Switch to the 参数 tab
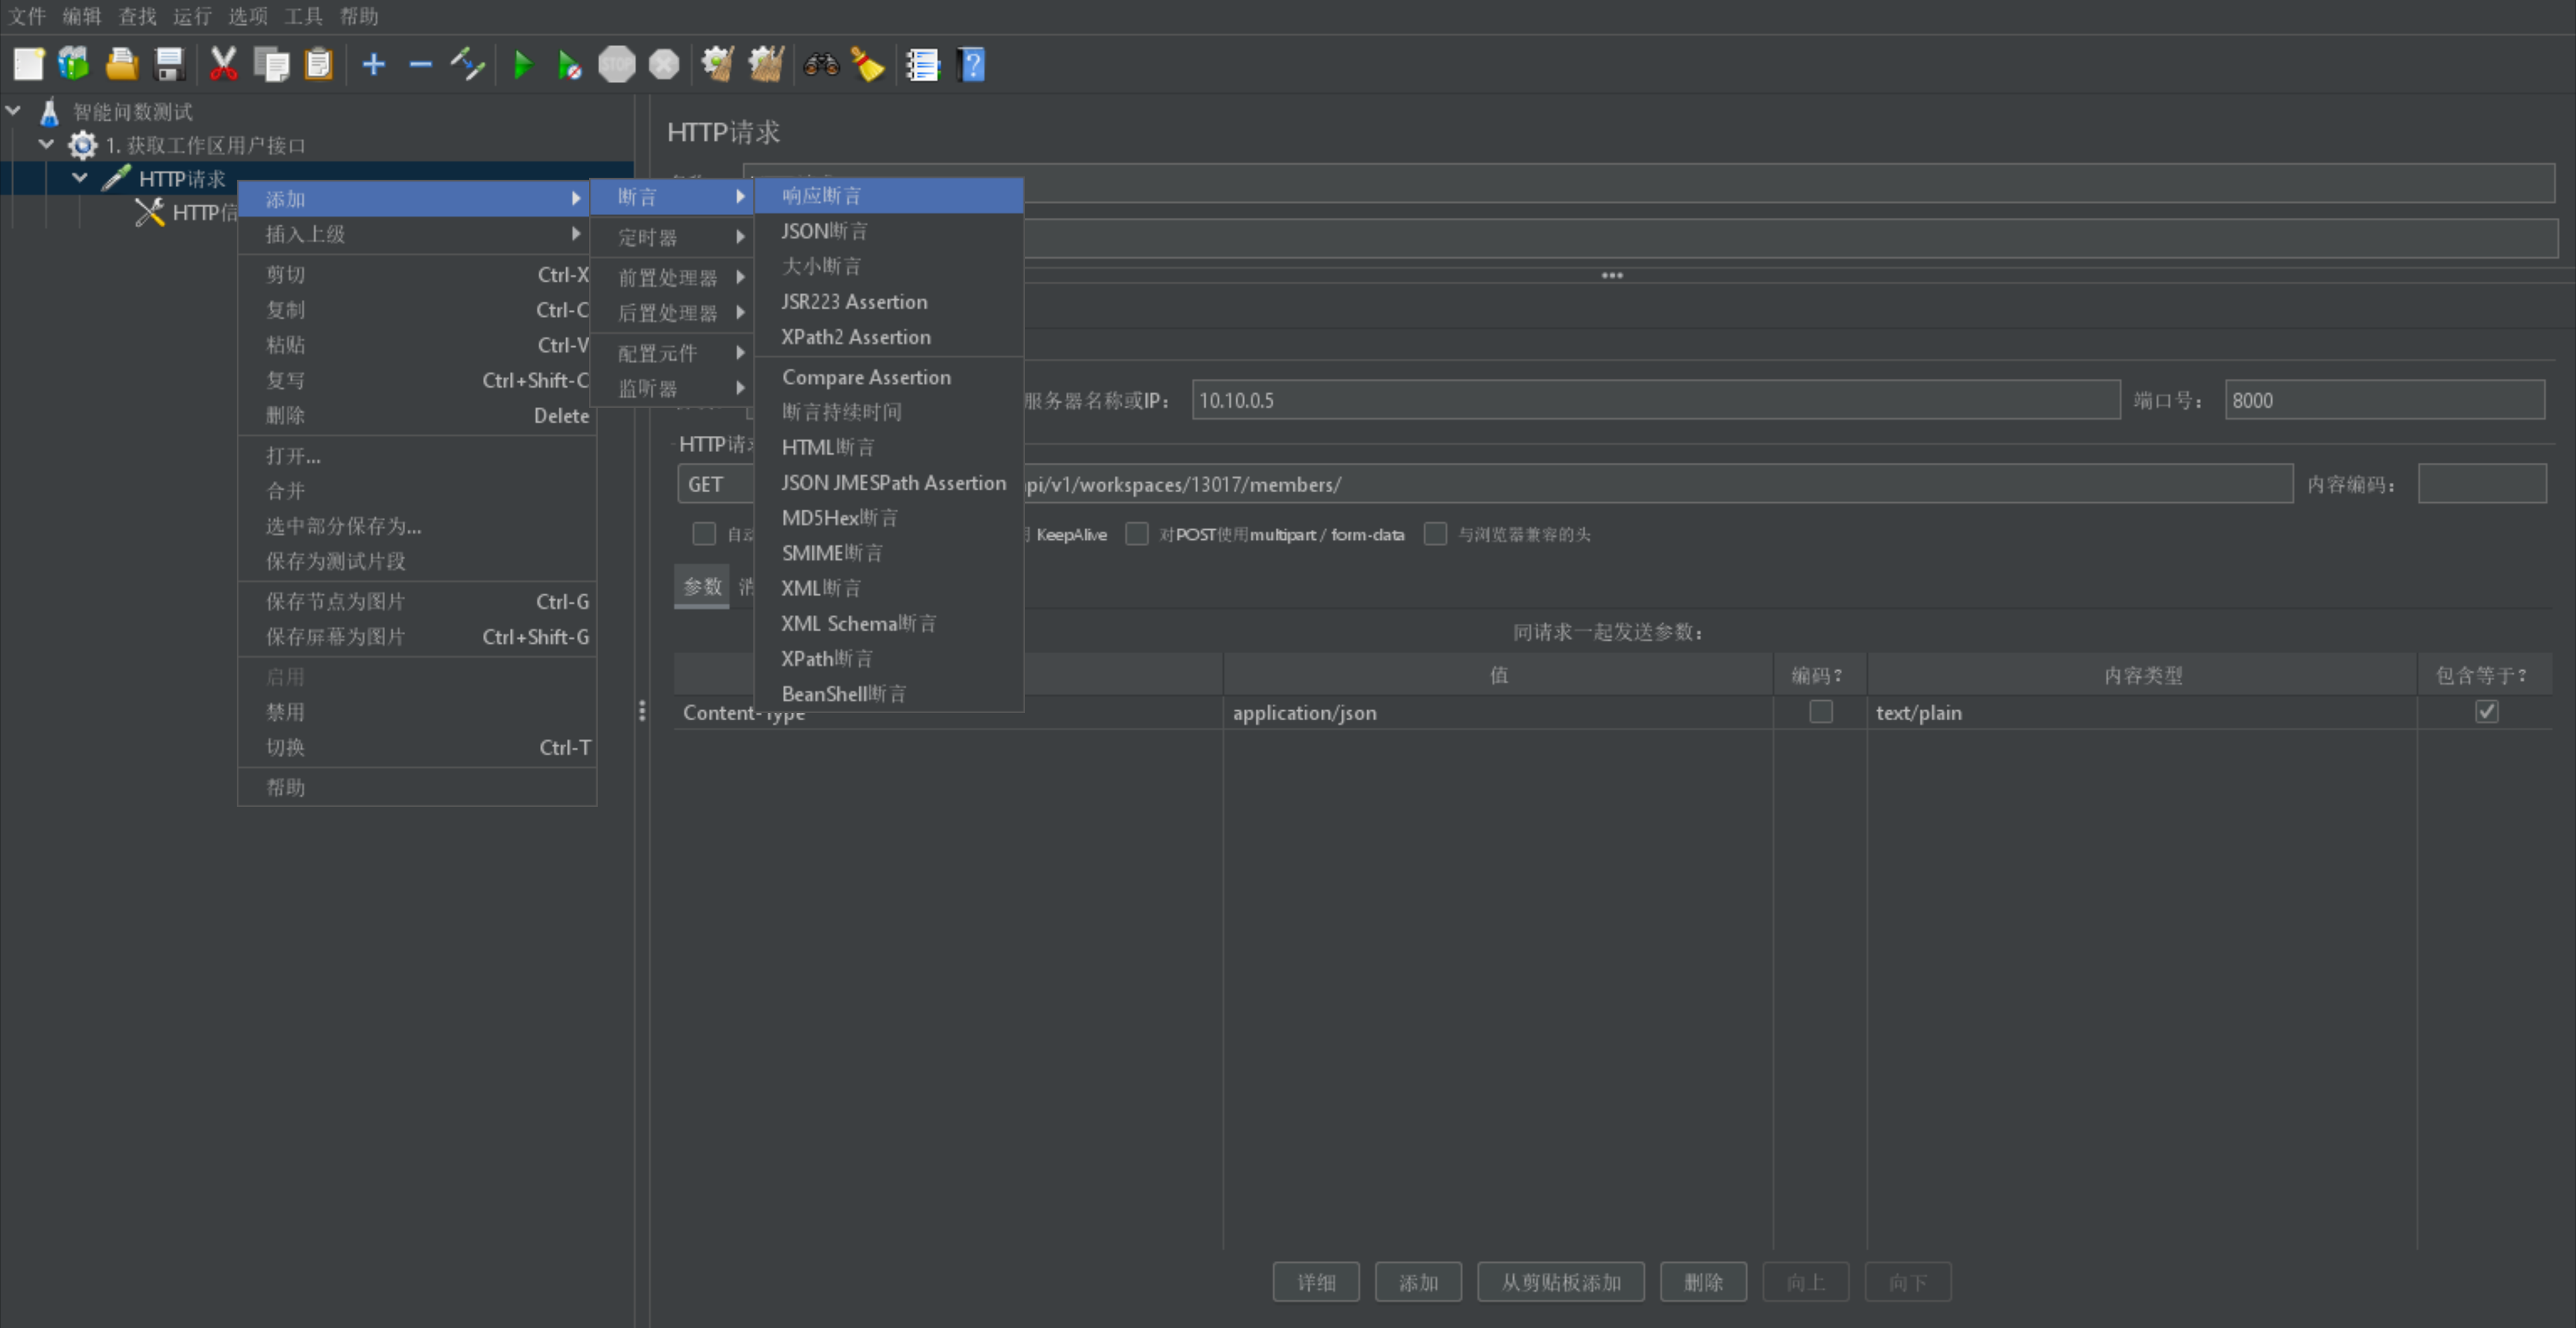Screen dimensions: 2576x1328 (702, 587)
